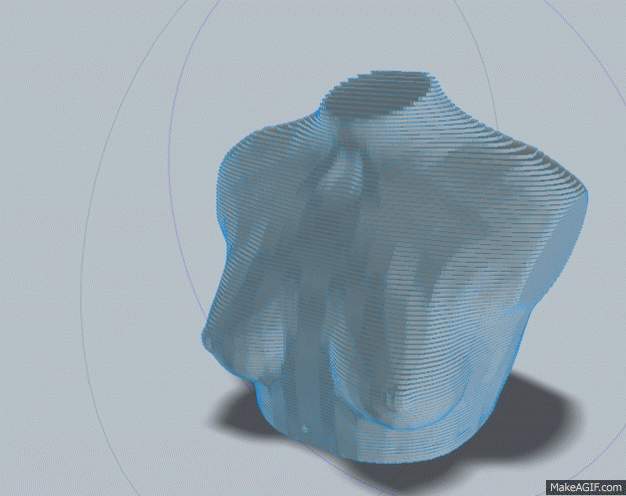This screenshot has height=496, width=626.
Task: Click the model's left shoulder slices
Action: (x=265, y=160)
